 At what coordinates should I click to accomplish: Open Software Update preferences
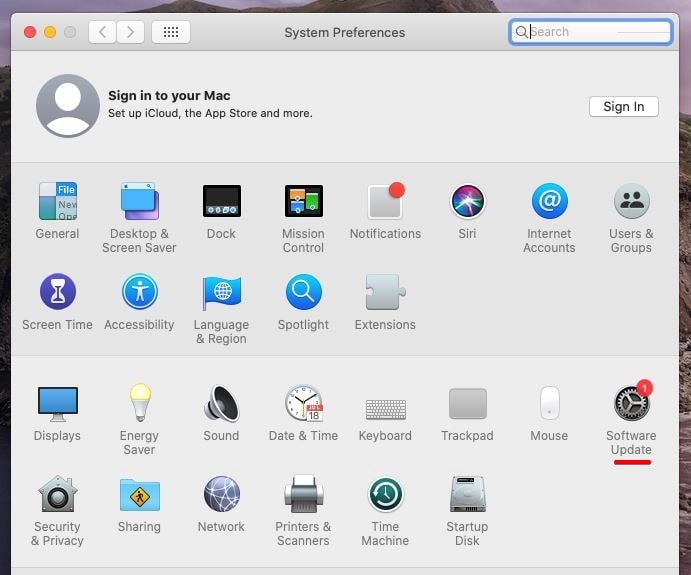click(632, 402)
